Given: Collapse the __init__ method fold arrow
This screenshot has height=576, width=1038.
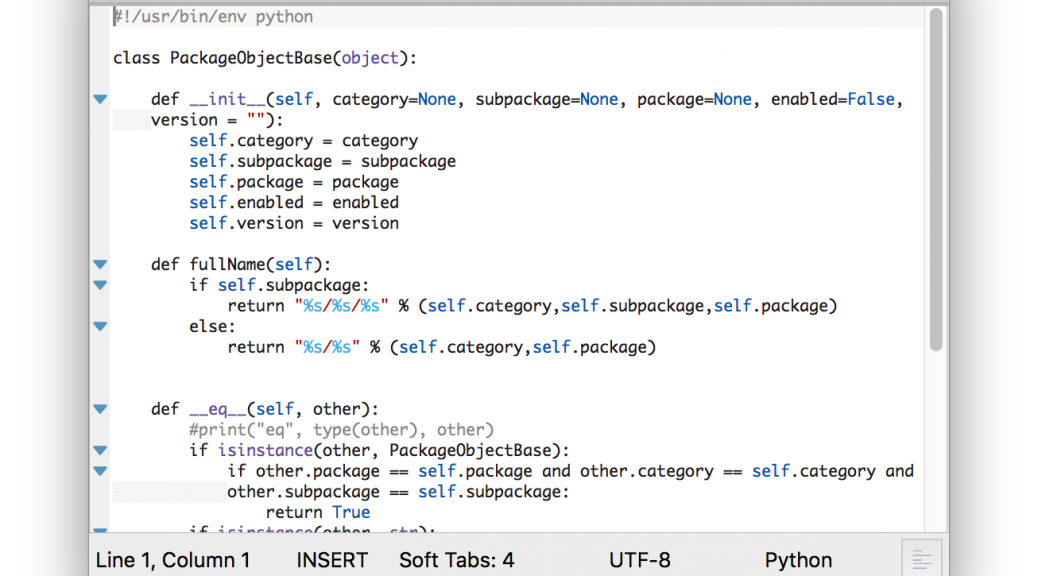Looking at the screenshot, I should [100, 99].
